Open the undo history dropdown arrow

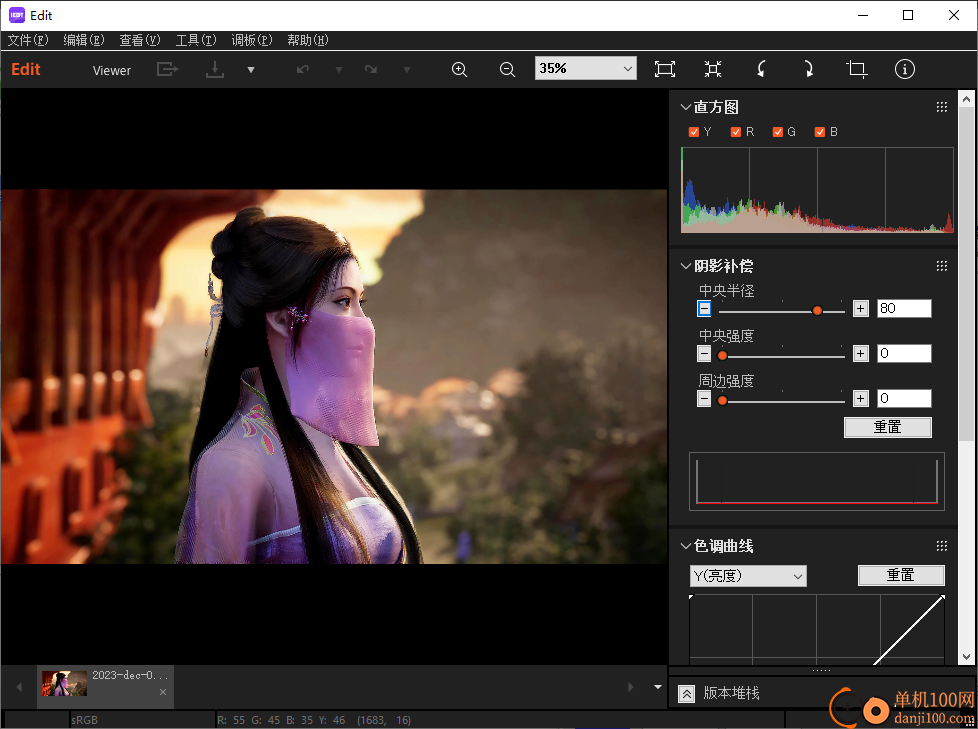339,70
